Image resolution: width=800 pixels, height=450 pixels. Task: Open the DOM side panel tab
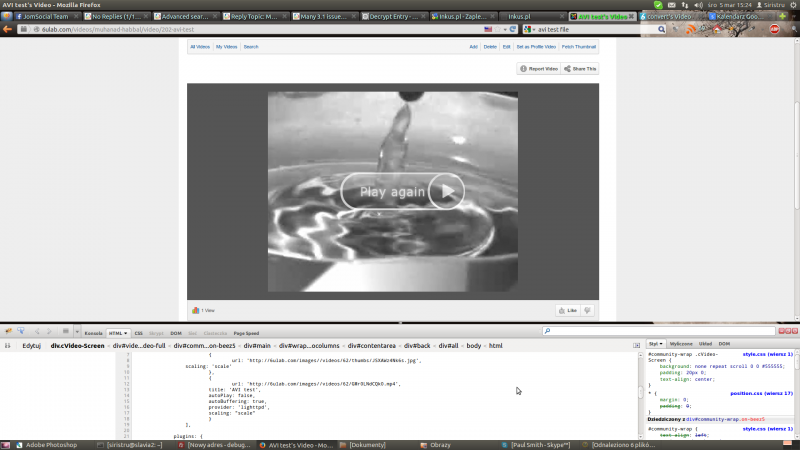[x=724, y=344]
